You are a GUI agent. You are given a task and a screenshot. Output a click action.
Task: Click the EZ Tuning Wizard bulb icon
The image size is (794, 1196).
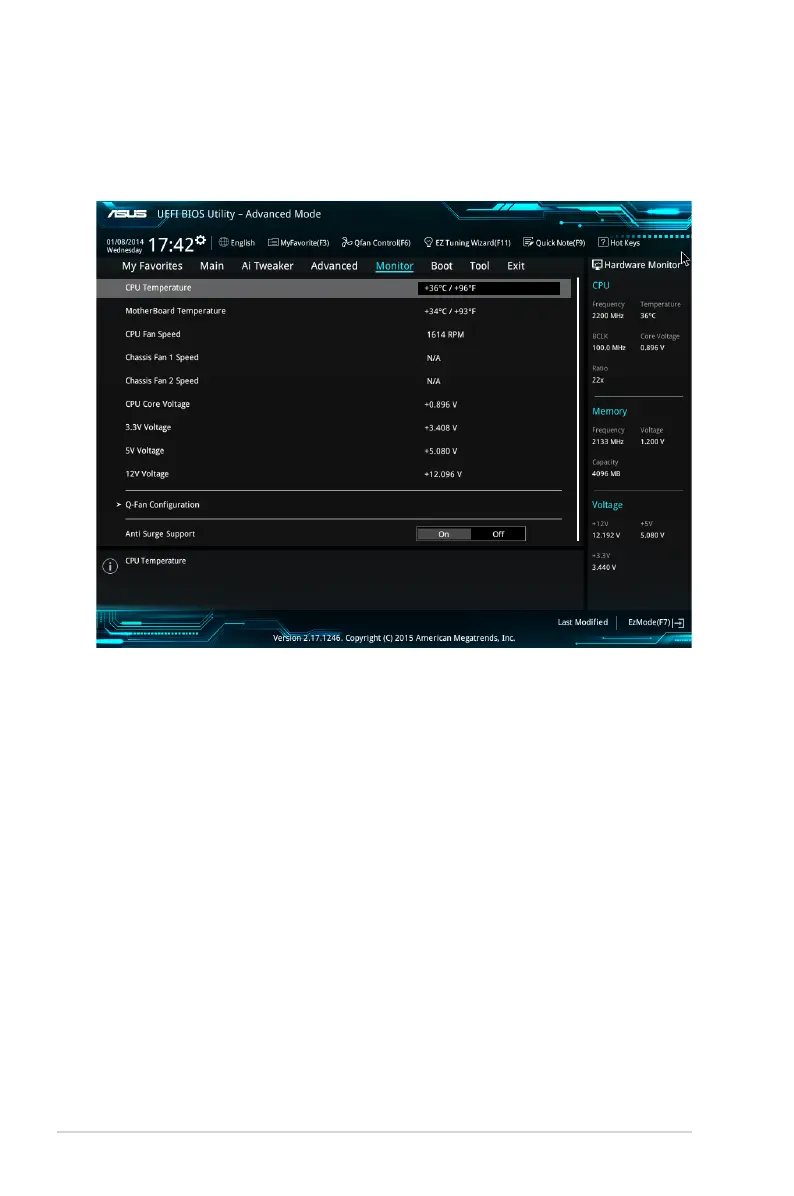click(429, 243)
